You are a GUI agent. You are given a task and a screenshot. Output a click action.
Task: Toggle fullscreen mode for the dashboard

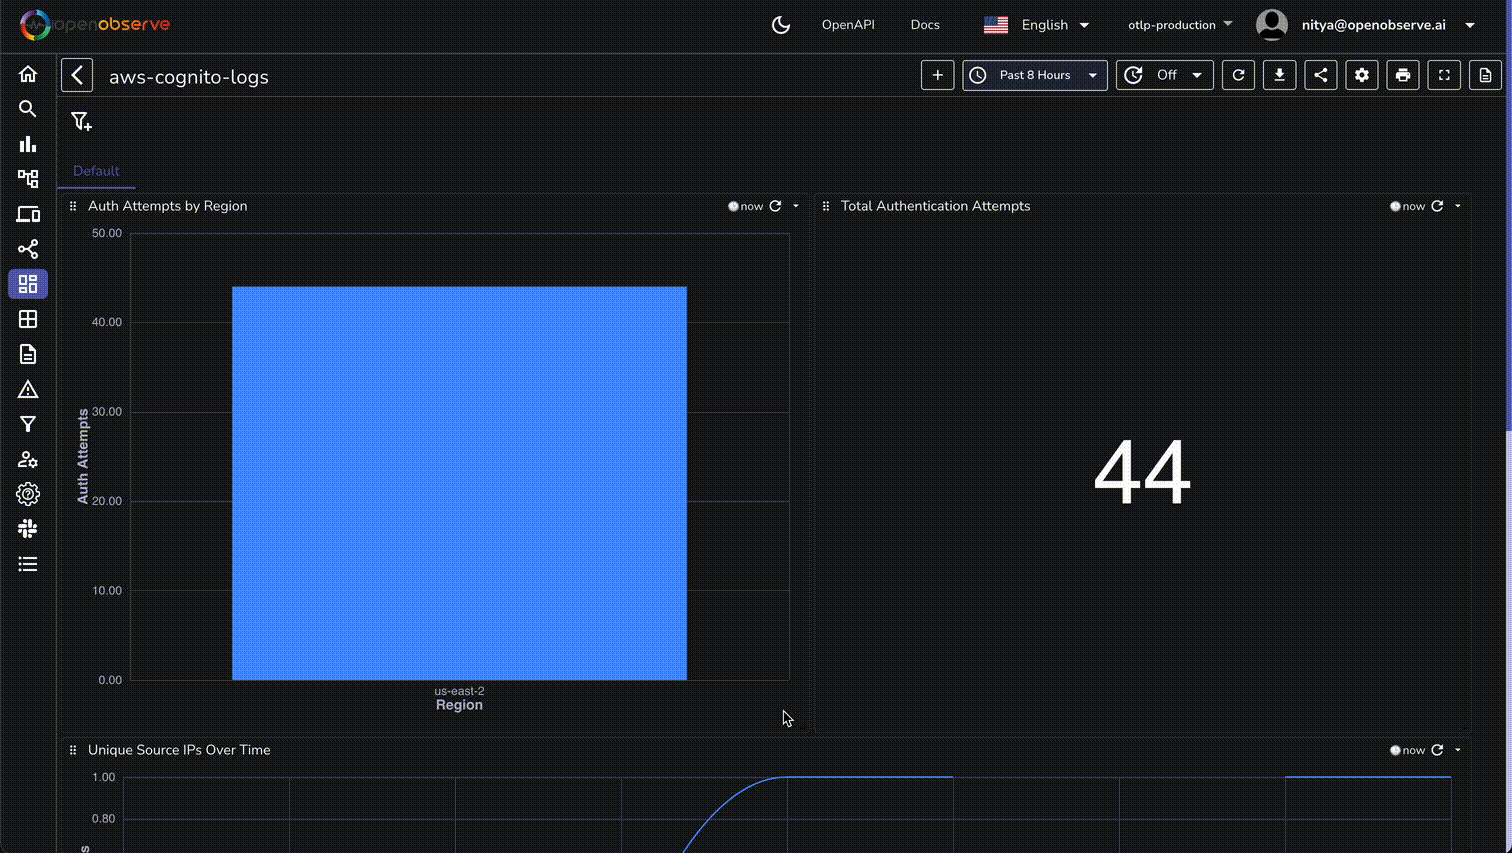coord(1444,75)
